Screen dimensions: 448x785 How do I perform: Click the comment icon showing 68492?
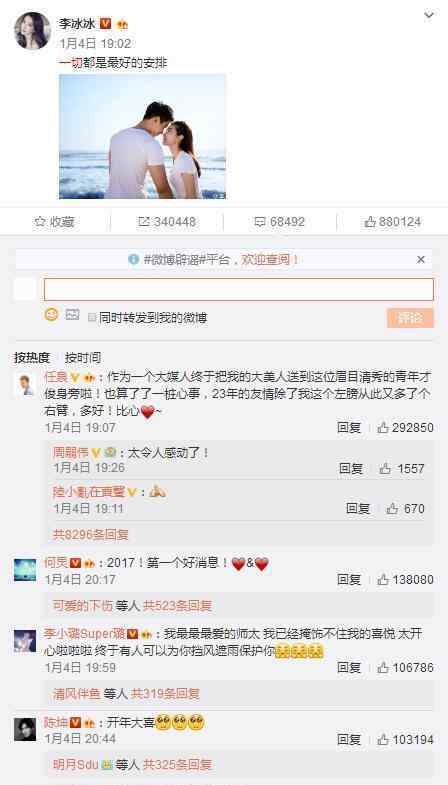pyautogui.click(x=279, y=222)
